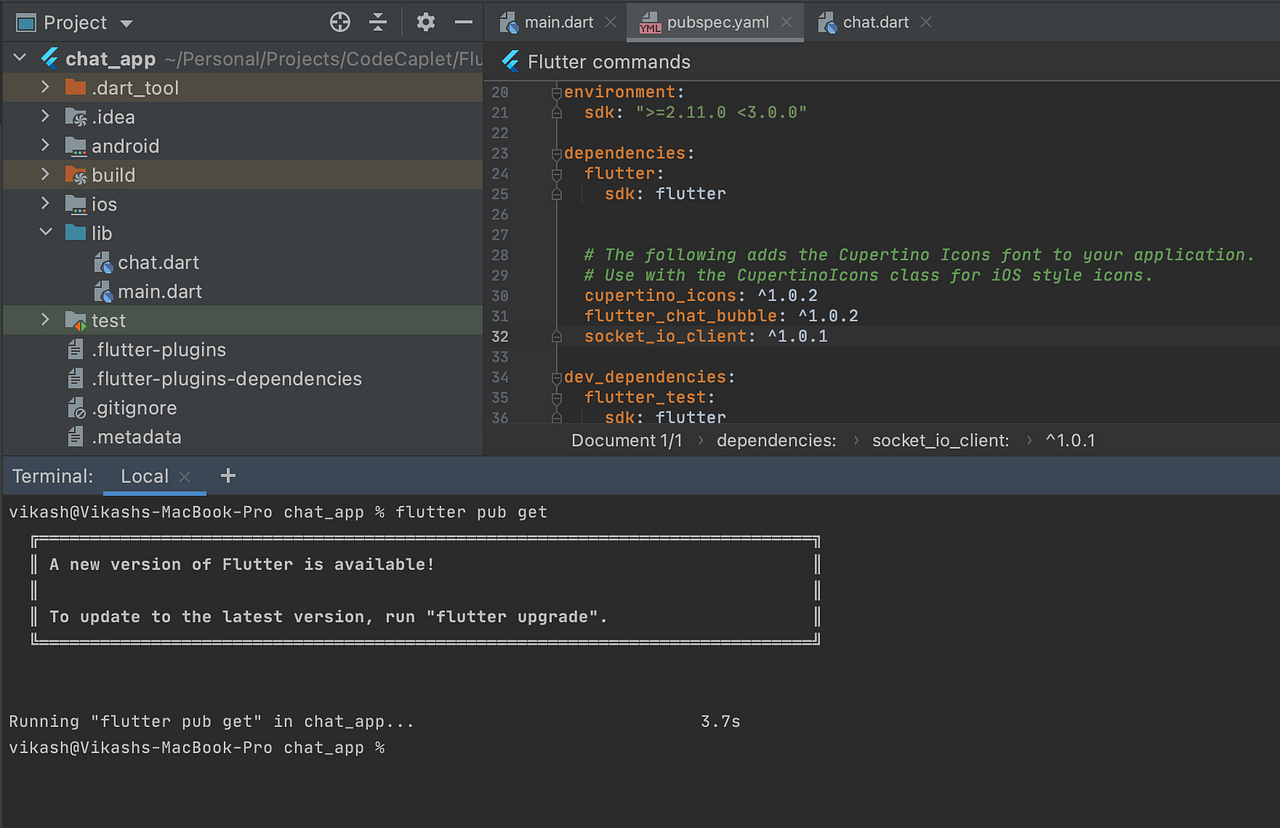Collapse the lib folder
1280x828 pixels.
tap(45, 232)
